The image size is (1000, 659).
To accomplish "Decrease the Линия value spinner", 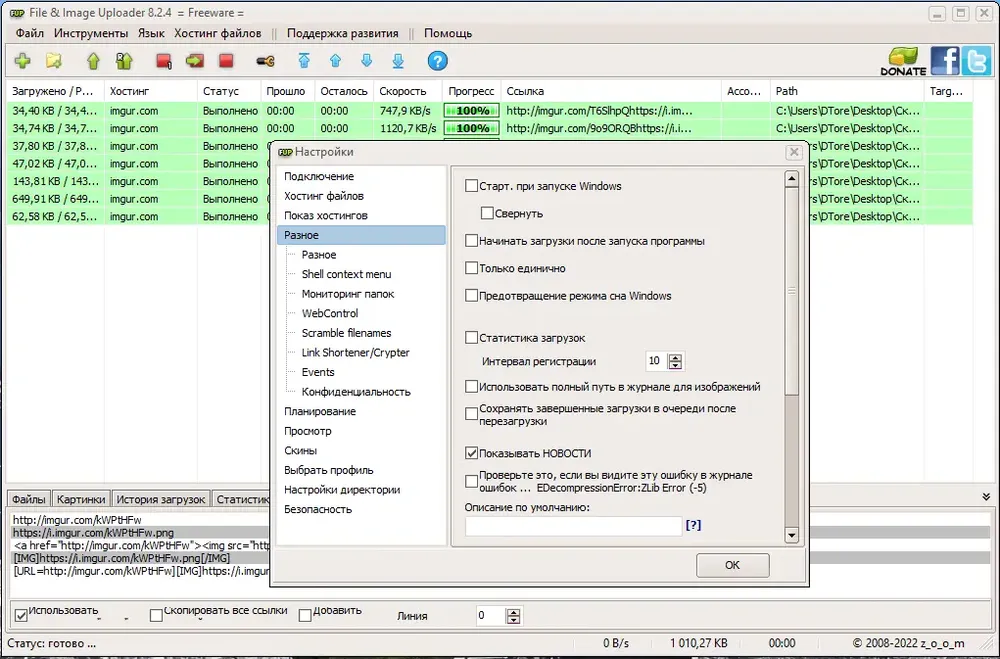I will pyautogui.click(x=513, y=620).
